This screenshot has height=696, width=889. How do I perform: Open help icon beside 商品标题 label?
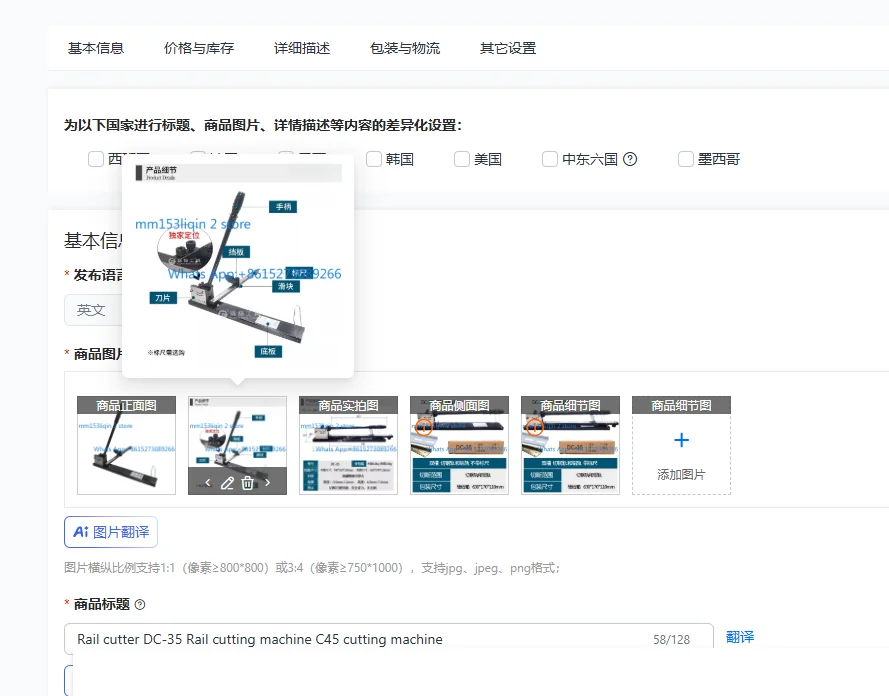click(x=140, y=605)
